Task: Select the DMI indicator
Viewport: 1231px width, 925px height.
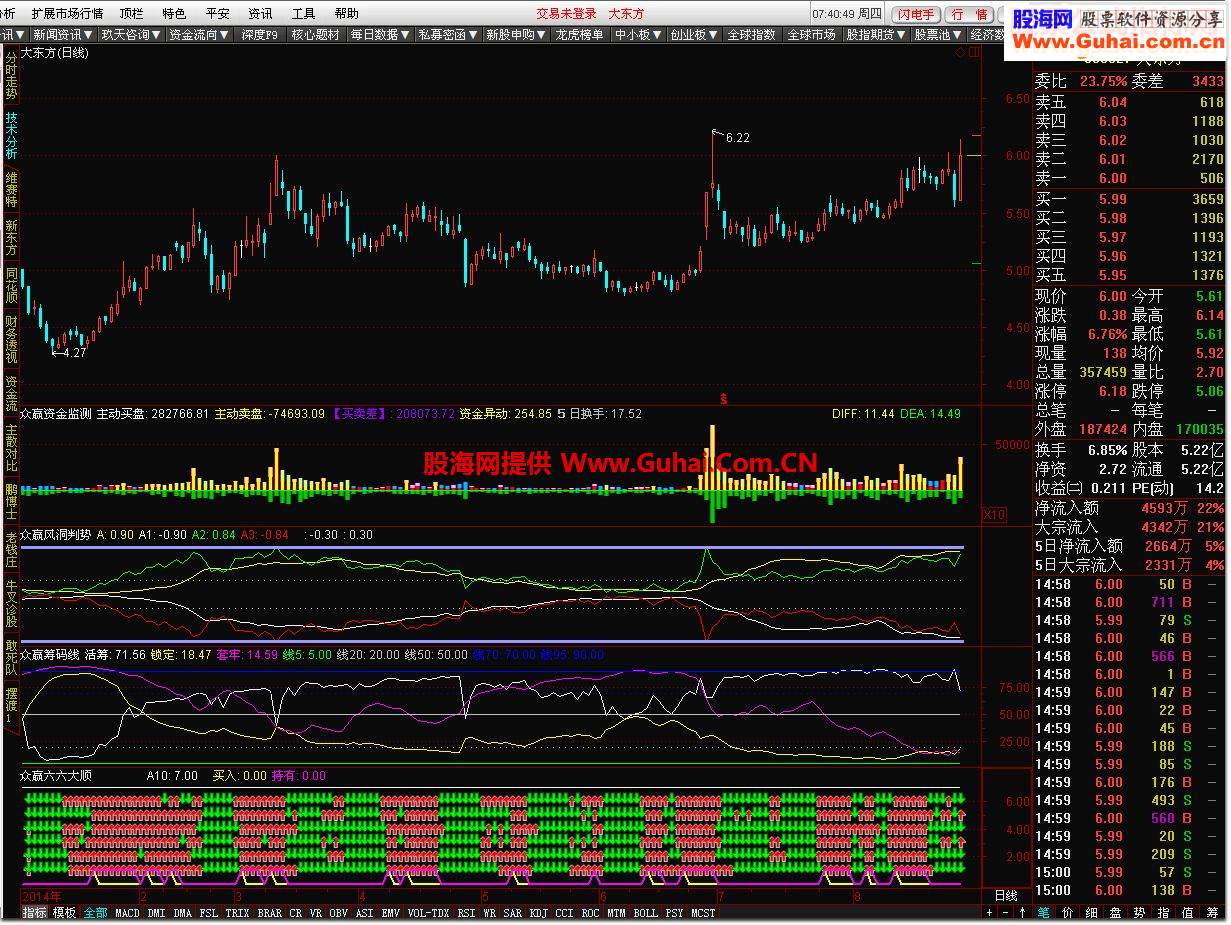Action: pyautogui.click(x=156, y=913)
